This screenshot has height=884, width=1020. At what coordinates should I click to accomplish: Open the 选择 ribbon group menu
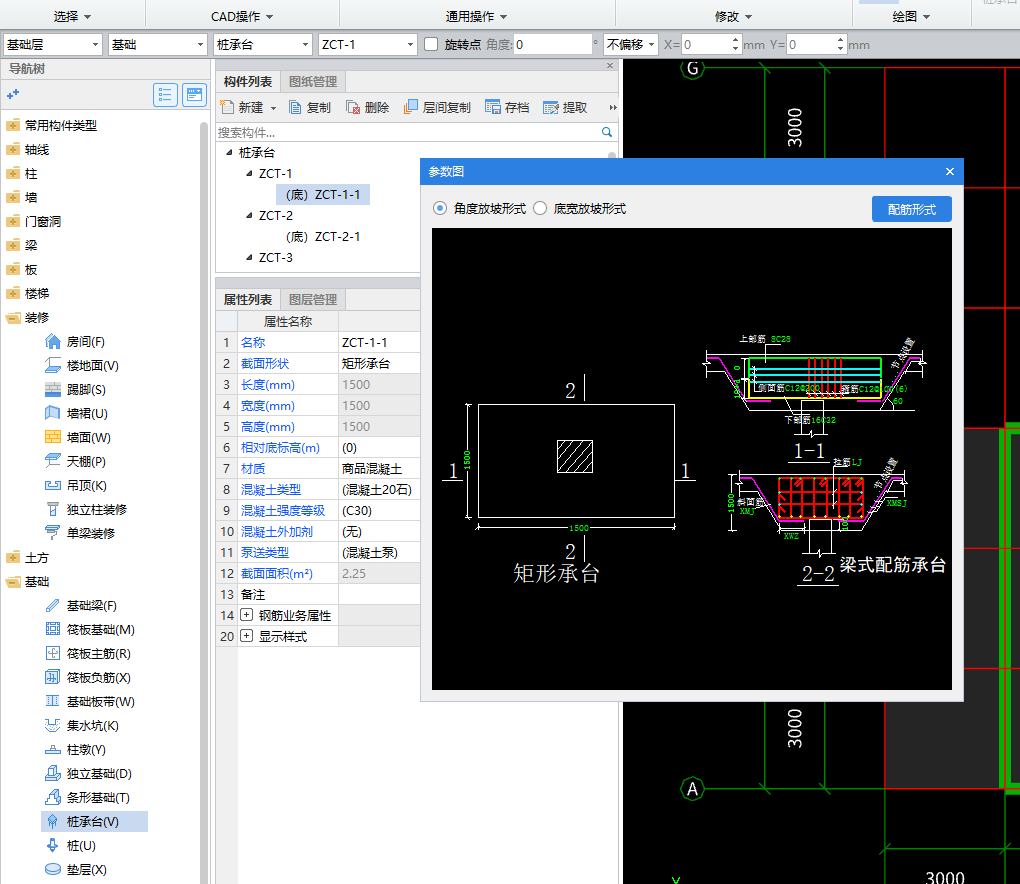[x=72, y=16]
